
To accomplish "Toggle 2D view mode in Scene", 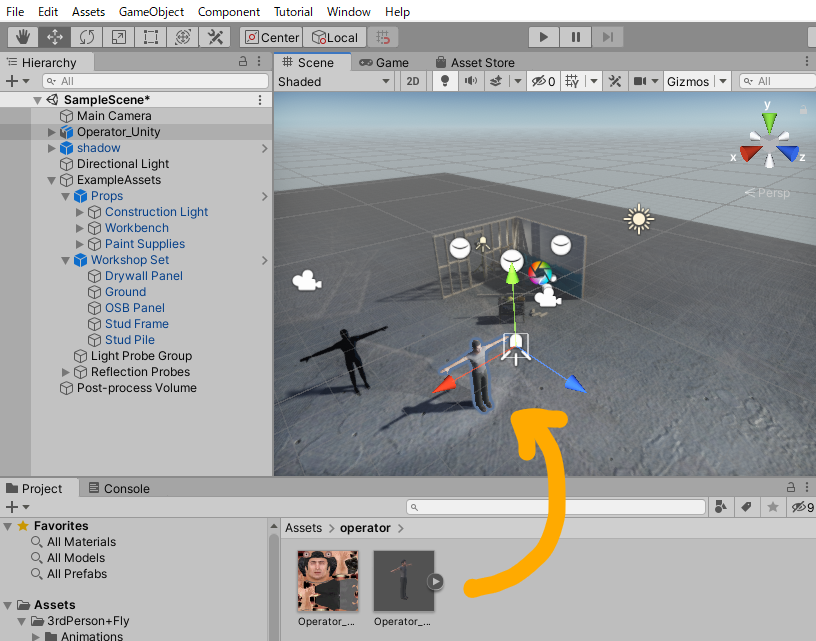I will tap(413, 82).
